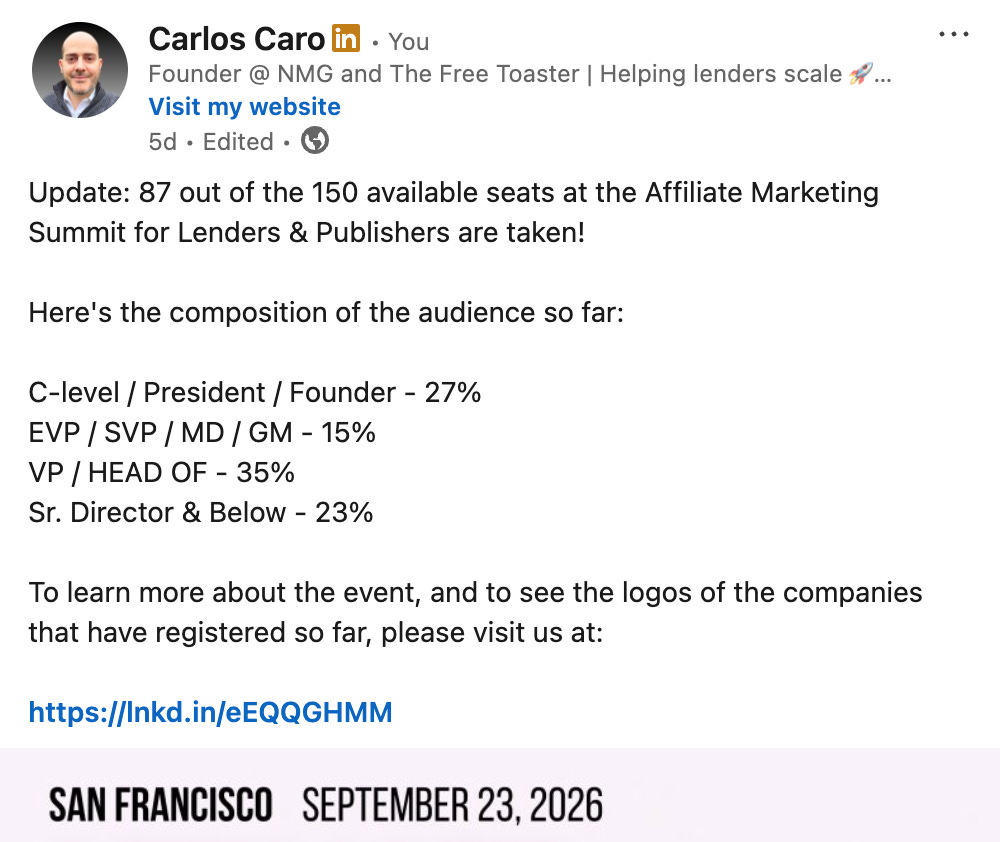The image size is (1000, 842).
Task: Follow the 'Visit my website' link
Action: pos(245,107)
